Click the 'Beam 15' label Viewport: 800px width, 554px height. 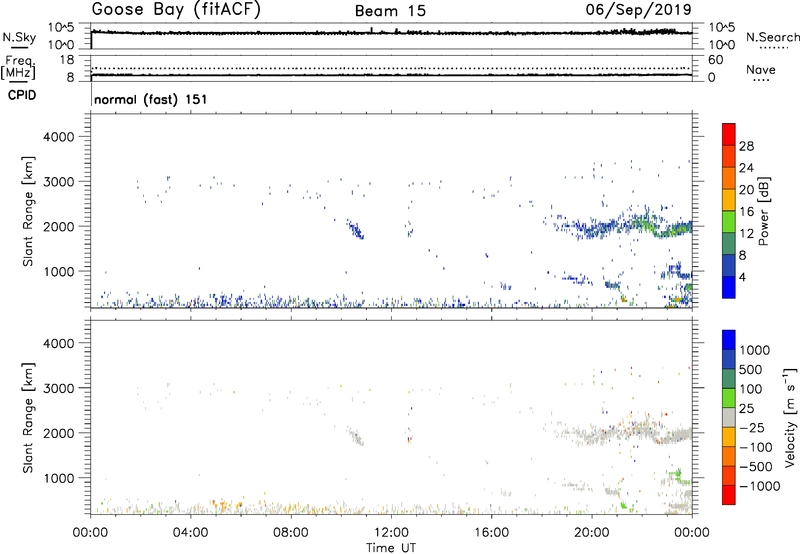[x=390, y=11]
